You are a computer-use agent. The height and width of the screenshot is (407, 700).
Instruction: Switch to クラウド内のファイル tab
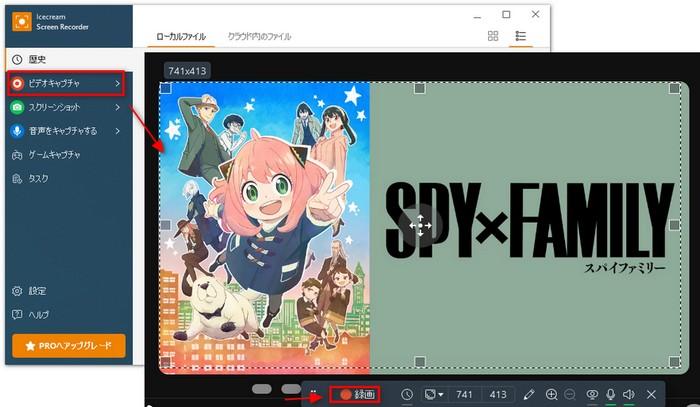tap(259, 37)
